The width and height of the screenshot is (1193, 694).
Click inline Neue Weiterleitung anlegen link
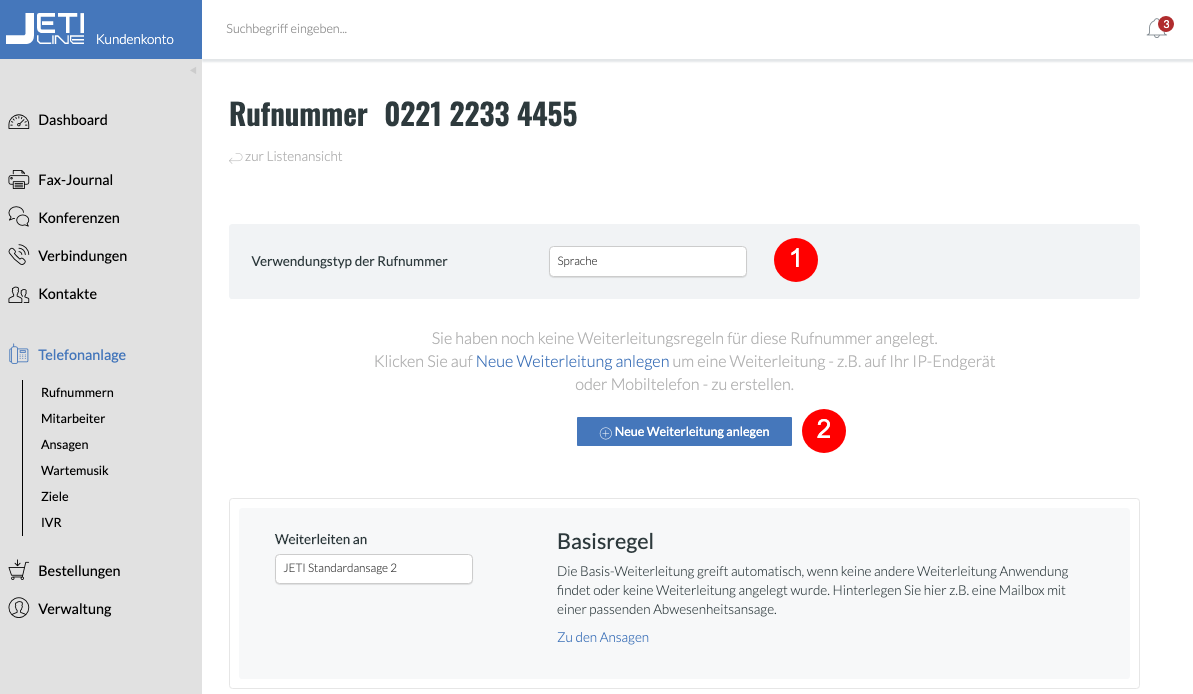point(572,361)
